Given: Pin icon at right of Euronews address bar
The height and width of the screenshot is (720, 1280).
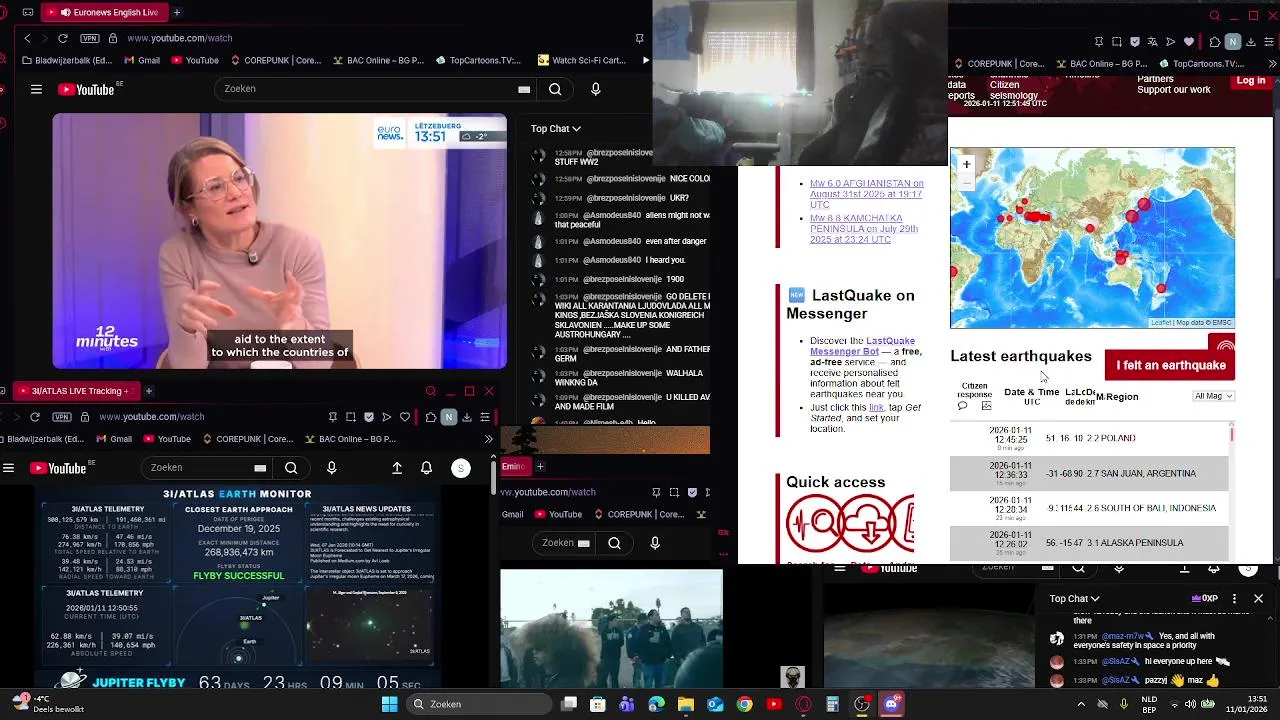Looking at the screenshot, I should tap(639, 38).
